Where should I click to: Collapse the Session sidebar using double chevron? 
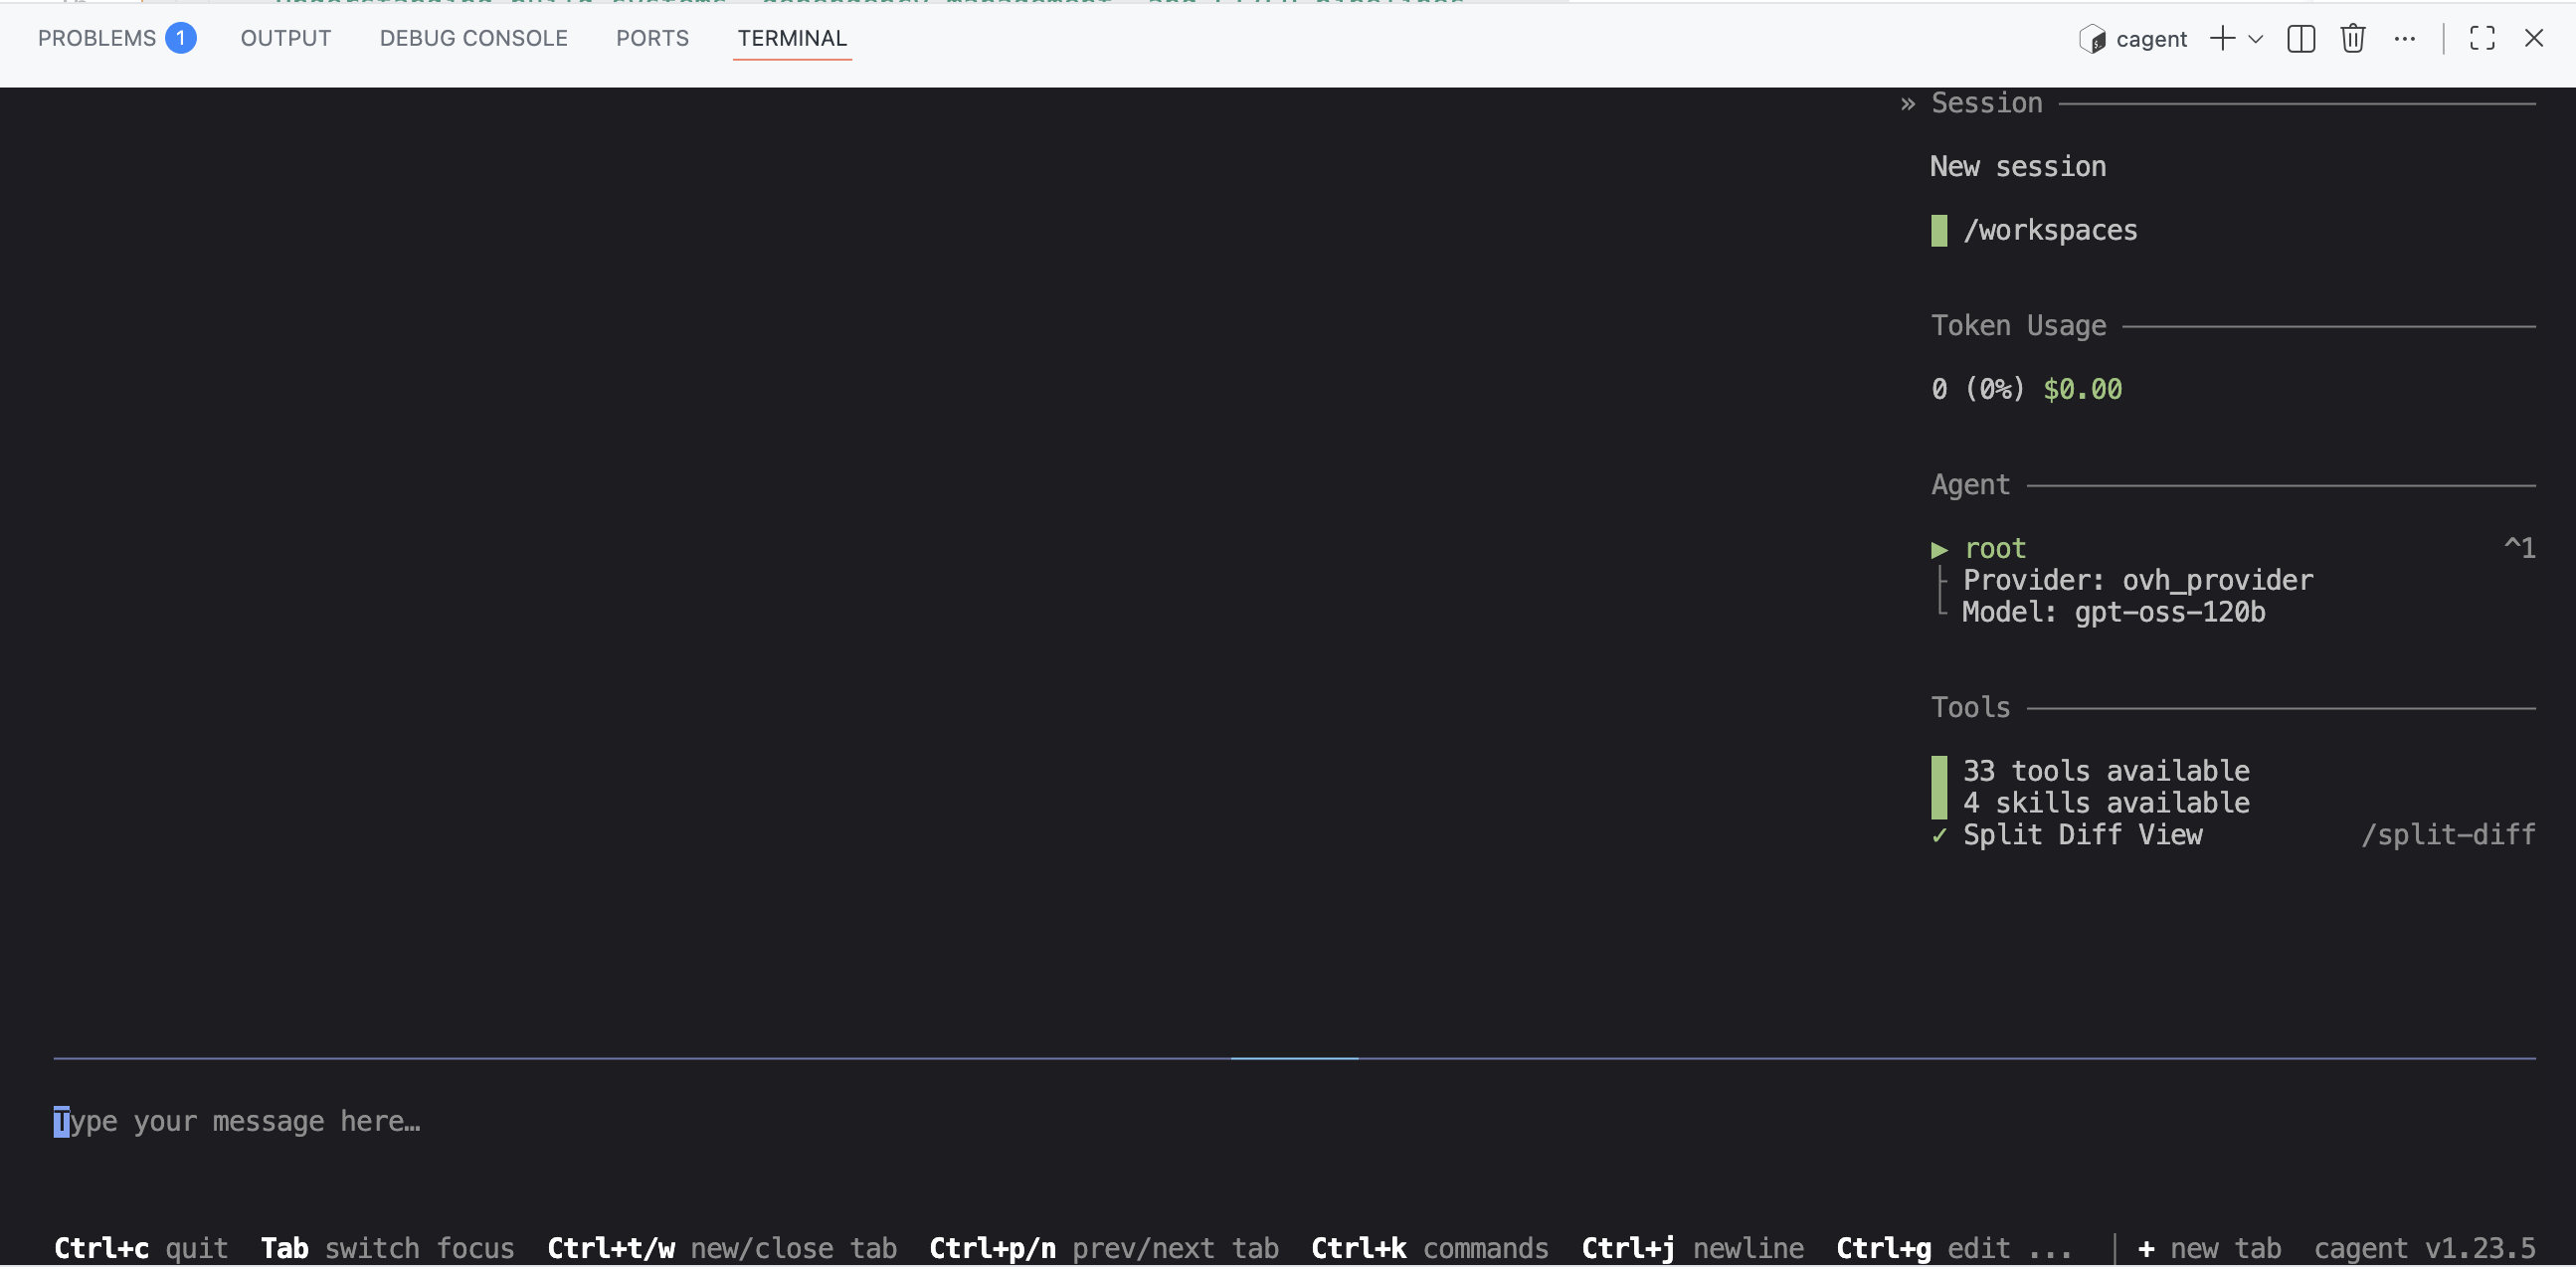[x=1907, y=104]
